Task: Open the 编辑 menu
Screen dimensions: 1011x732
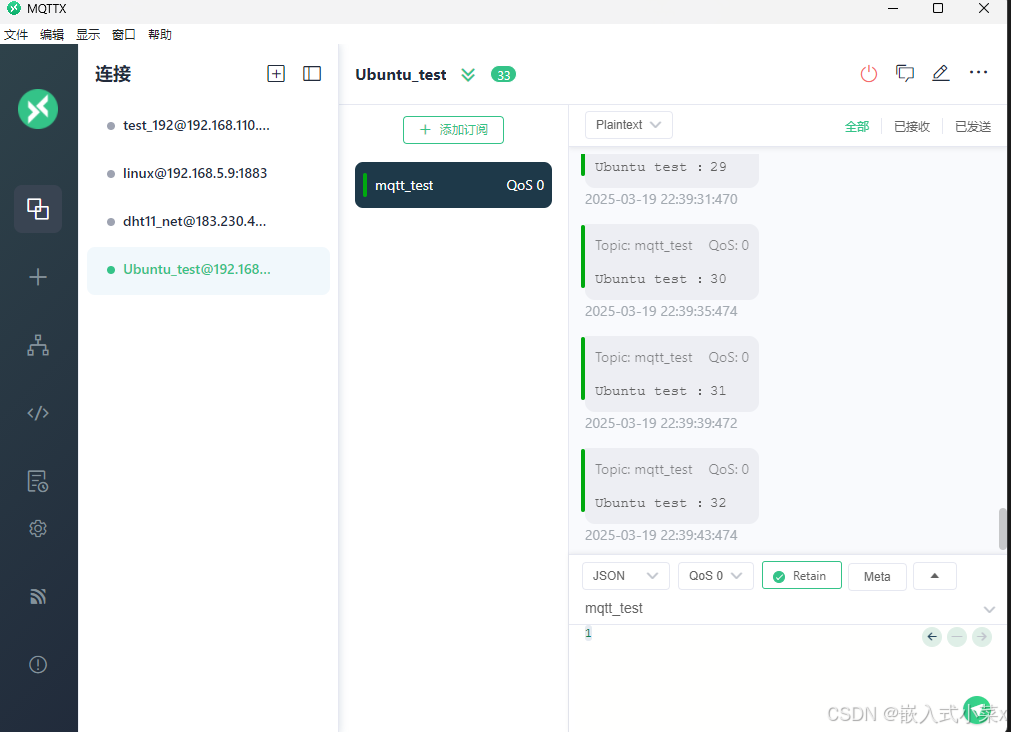Action: pyautogui.click(x=52, y=34)
